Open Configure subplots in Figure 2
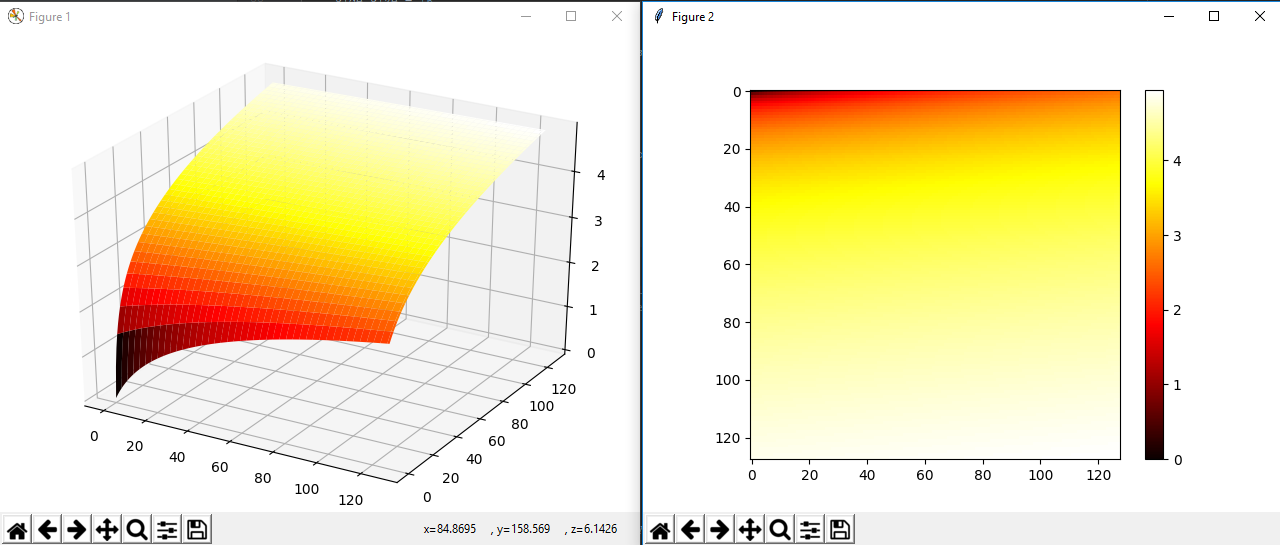1280x545 pixels. pos(810,530)
